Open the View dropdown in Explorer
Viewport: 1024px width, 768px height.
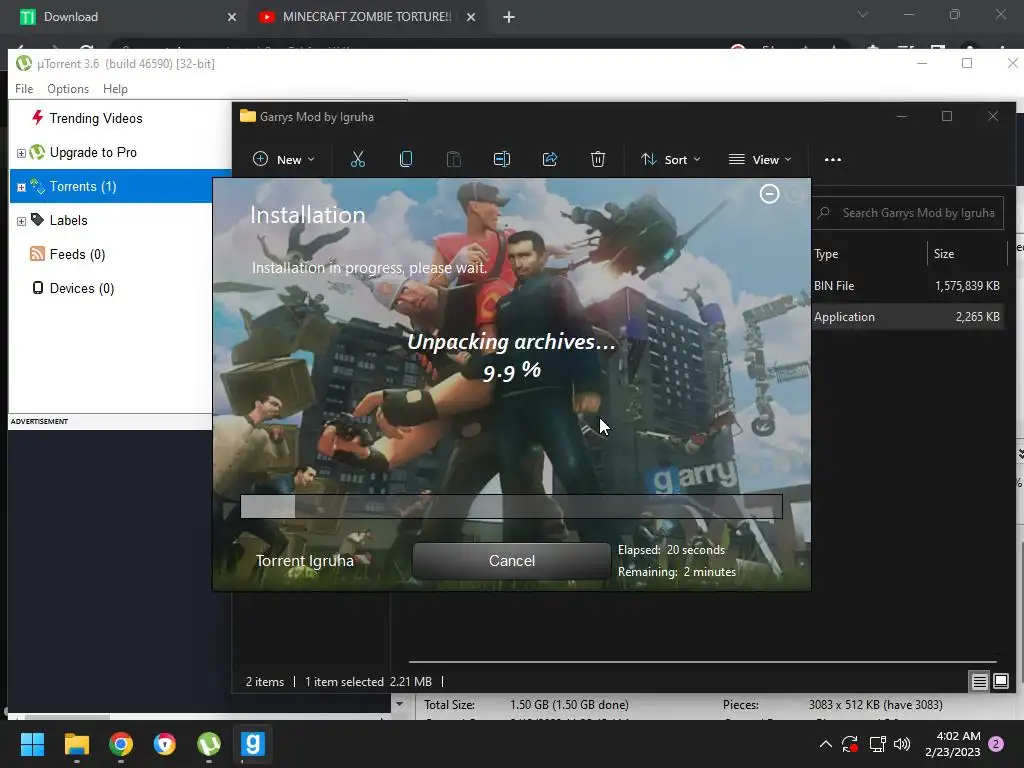point(760,159)
